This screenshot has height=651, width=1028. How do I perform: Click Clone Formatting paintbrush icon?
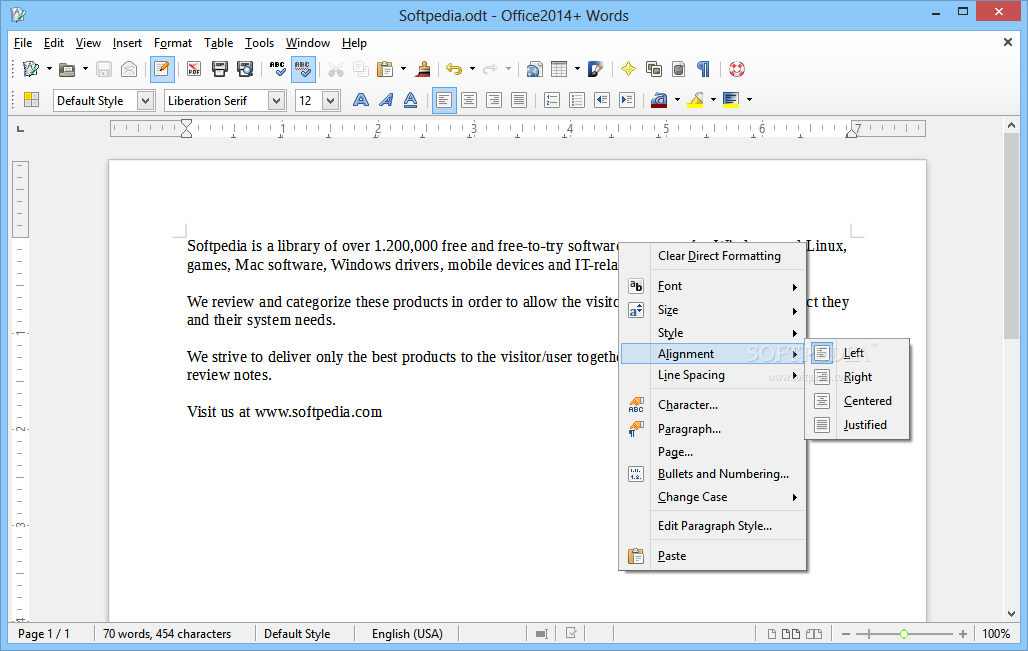[x=424, y=69]
